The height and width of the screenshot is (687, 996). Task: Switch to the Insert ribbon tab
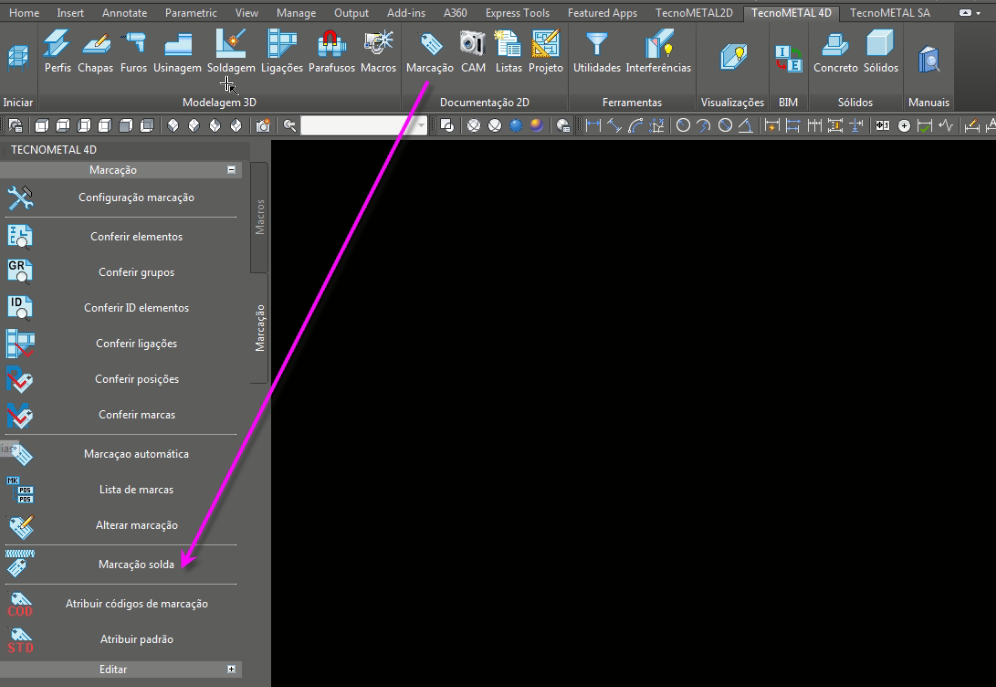[70, 13]
